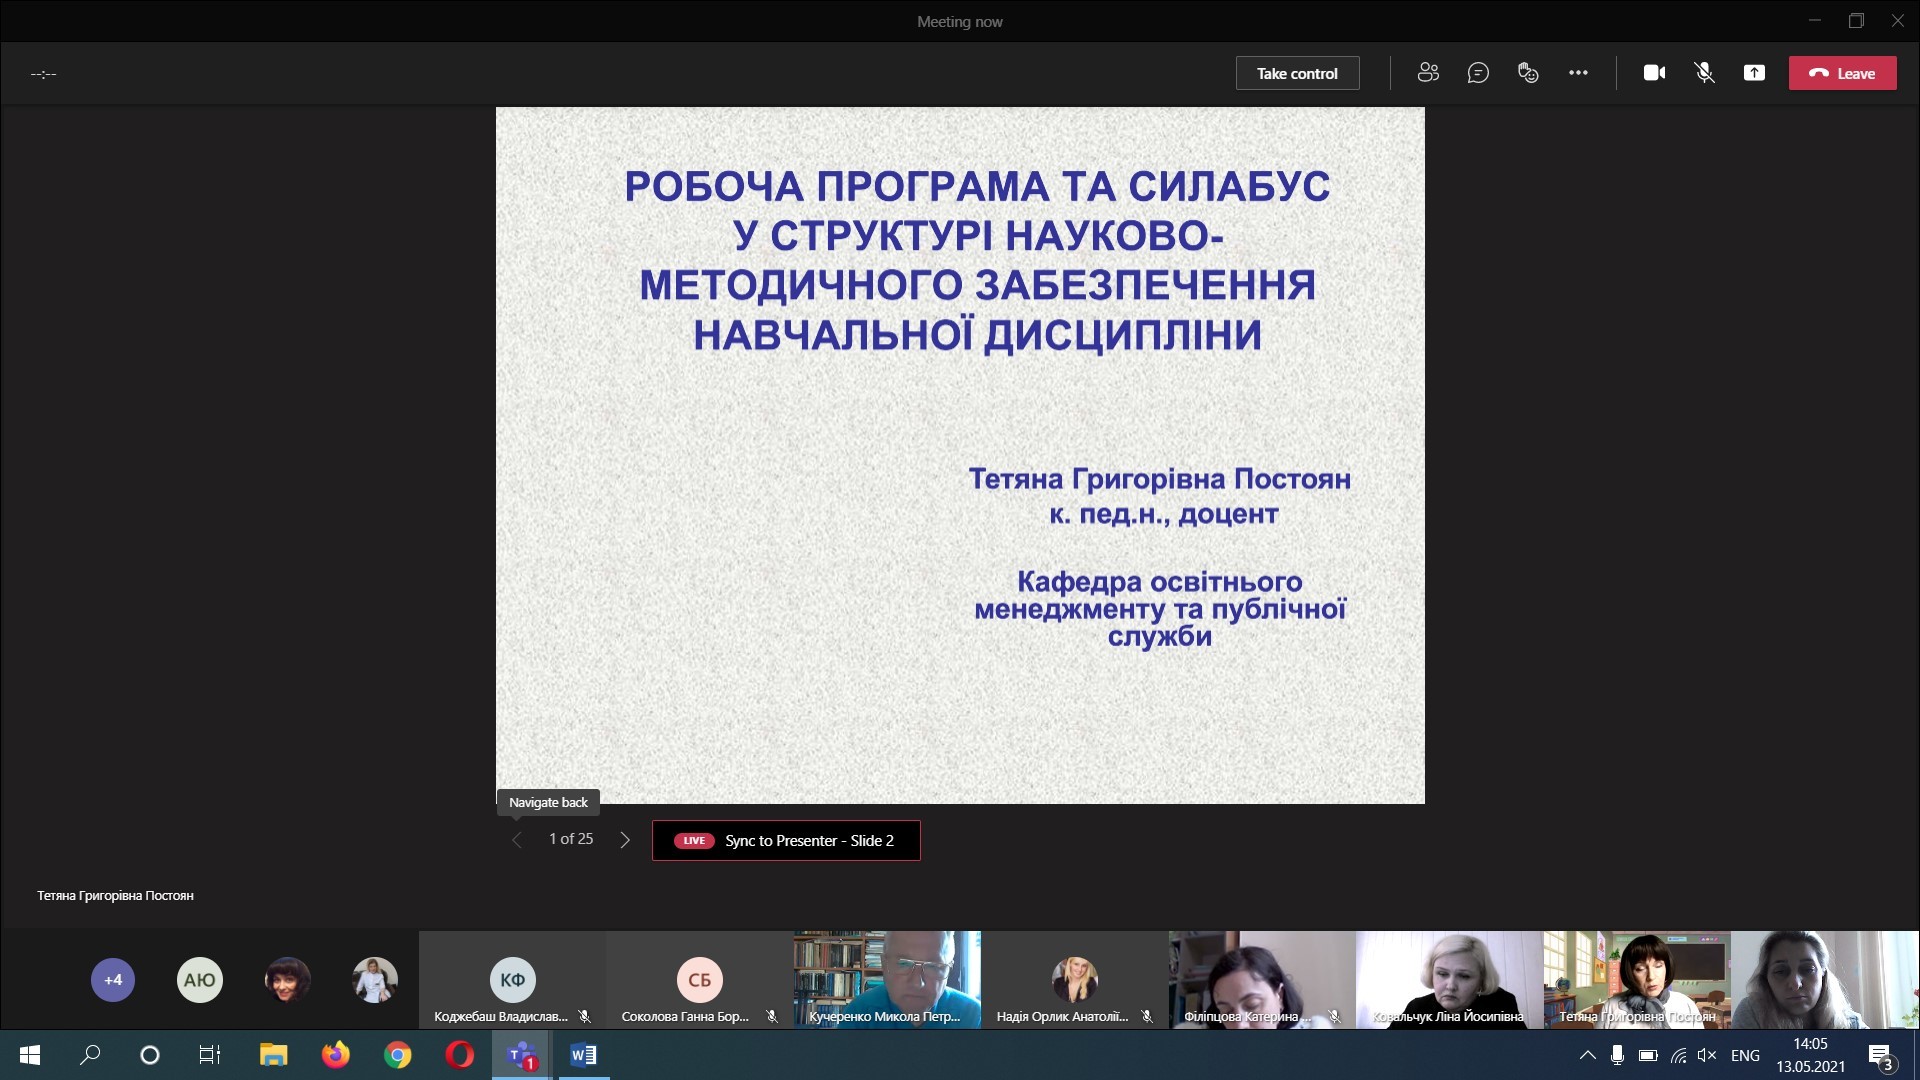1920x1080 pixels.
Task: Click Sync to Presenter live button
Action: pos(786,840)
